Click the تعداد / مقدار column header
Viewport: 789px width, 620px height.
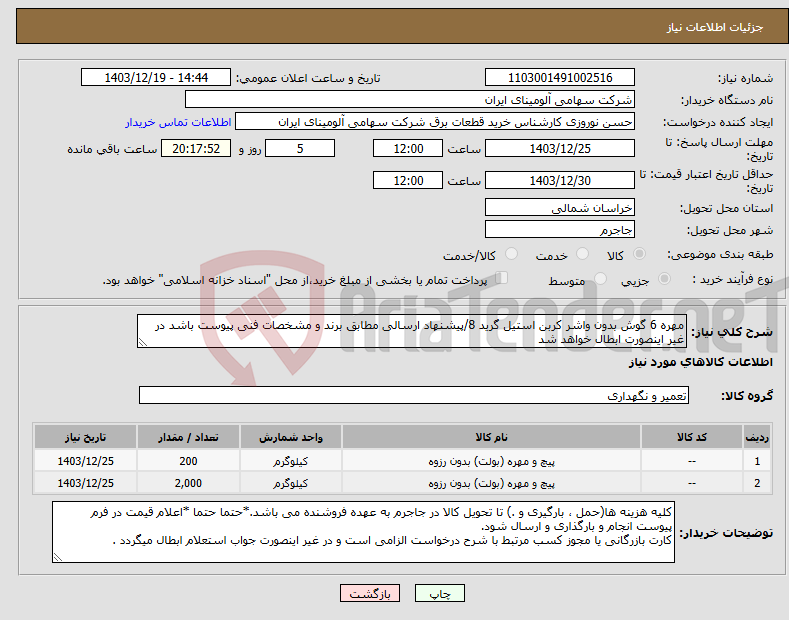click(188, 437)
